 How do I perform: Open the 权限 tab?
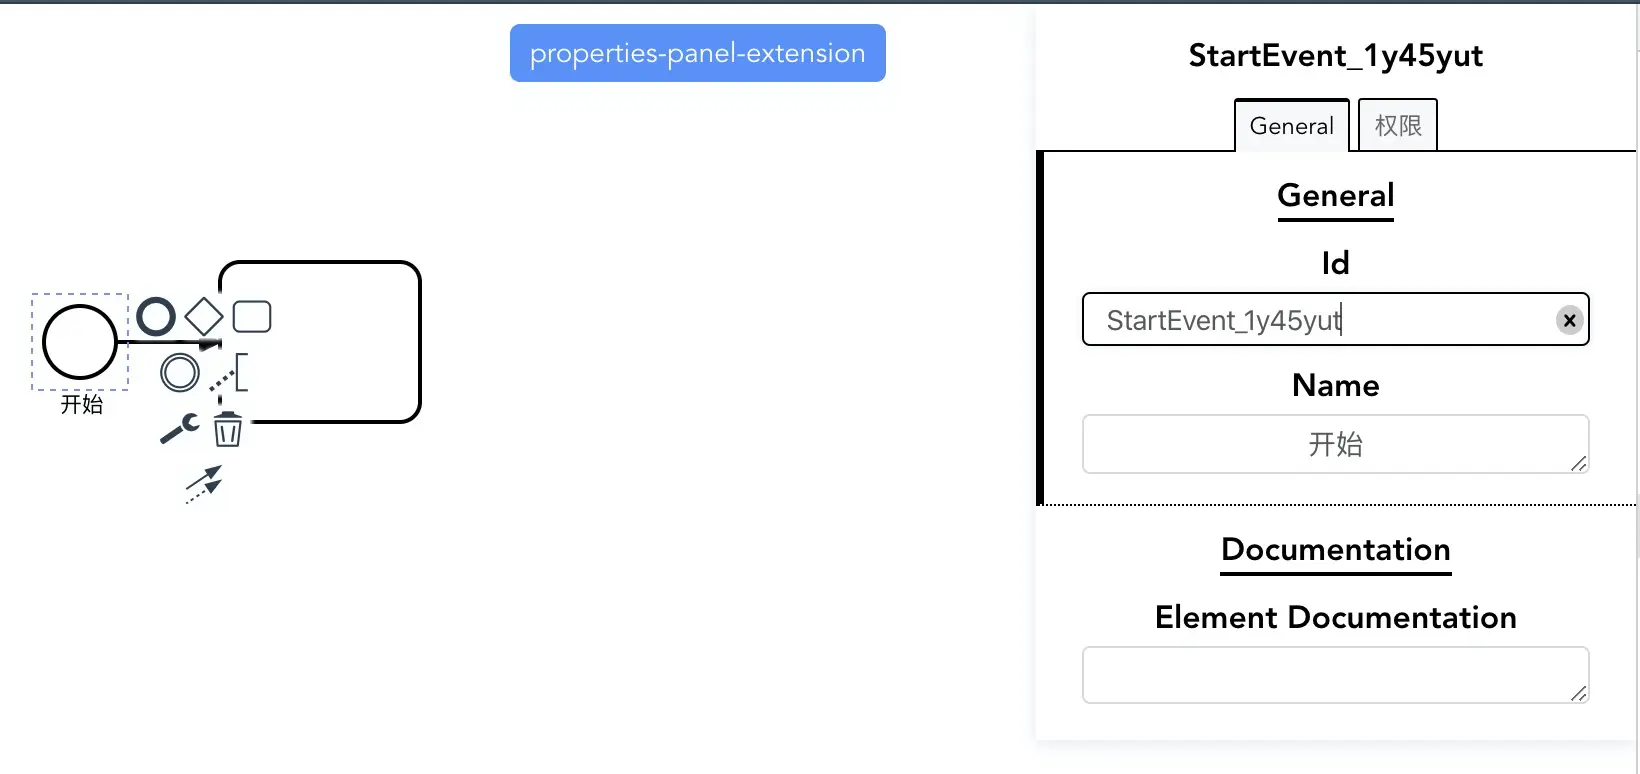[x=1397, y=126]
